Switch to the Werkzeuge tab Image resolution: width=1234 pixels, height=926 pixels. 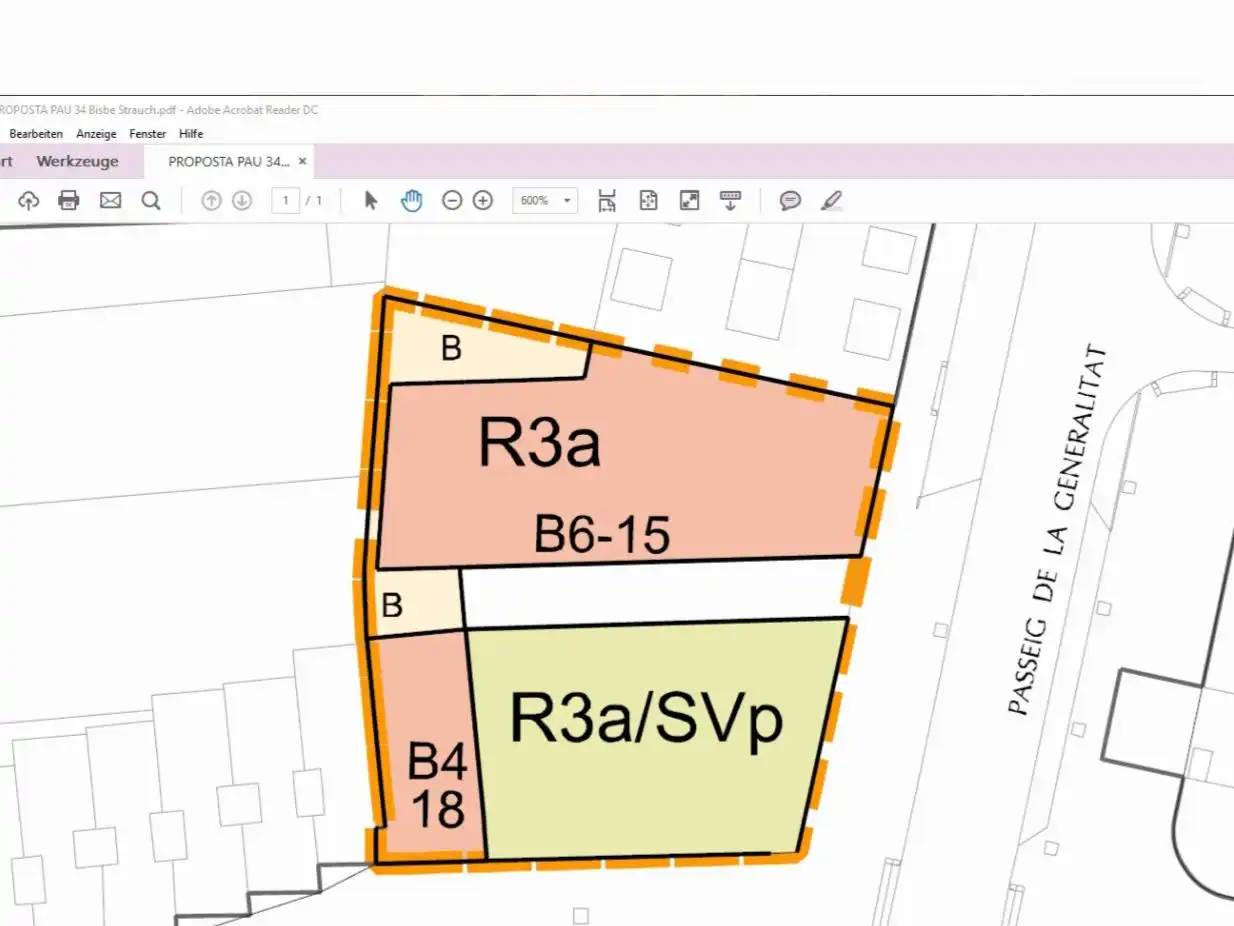77,161
